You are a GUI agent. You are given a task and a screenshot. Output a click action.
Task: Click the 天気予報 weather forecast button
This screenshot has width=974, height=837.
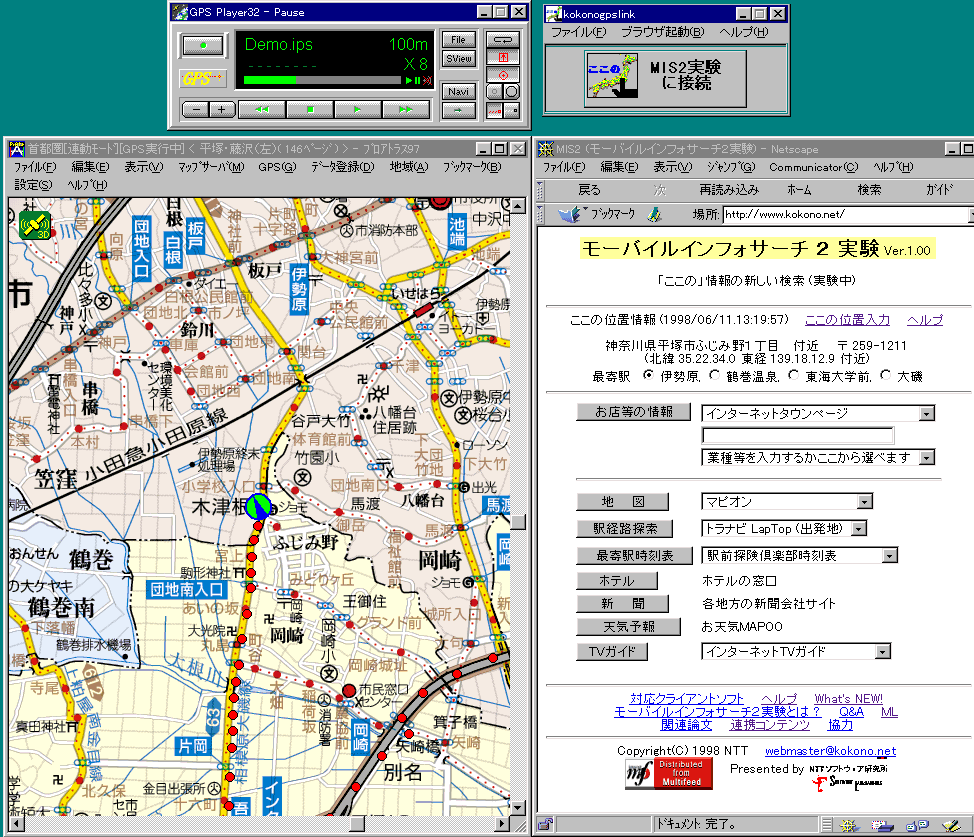pos(628,627)
